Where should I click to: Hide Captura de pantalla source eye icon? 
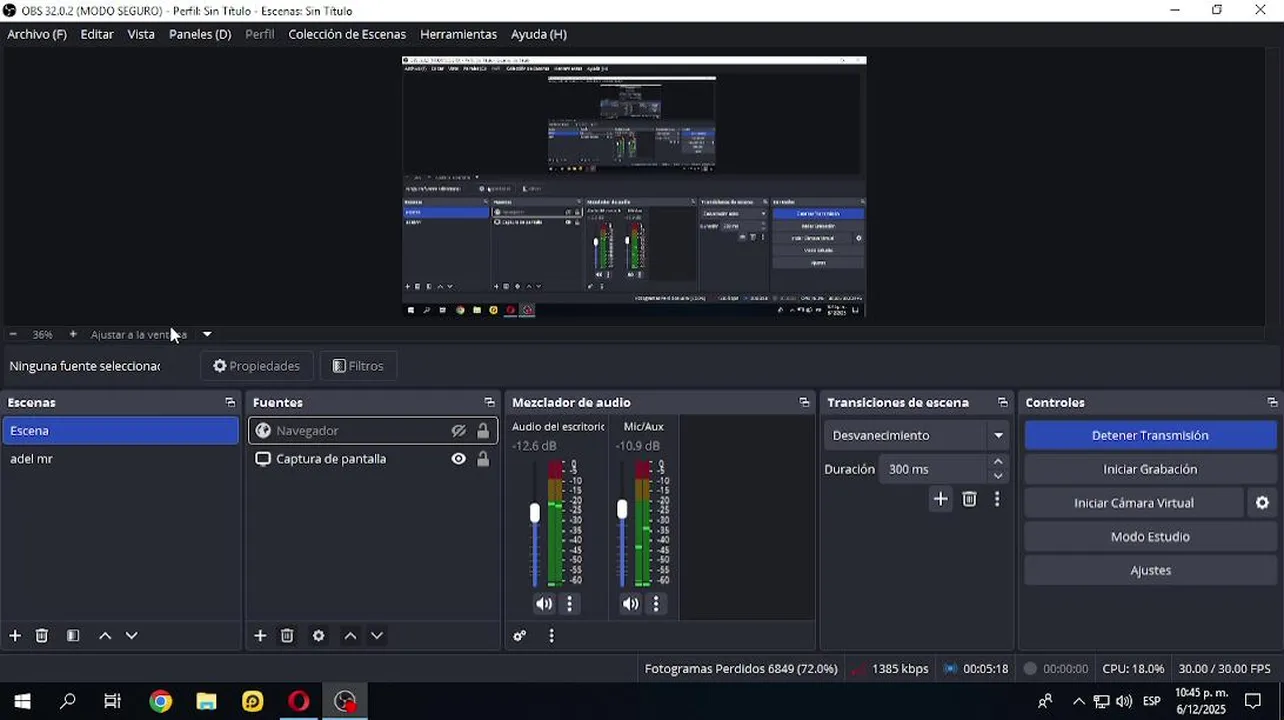coord(458,459)
